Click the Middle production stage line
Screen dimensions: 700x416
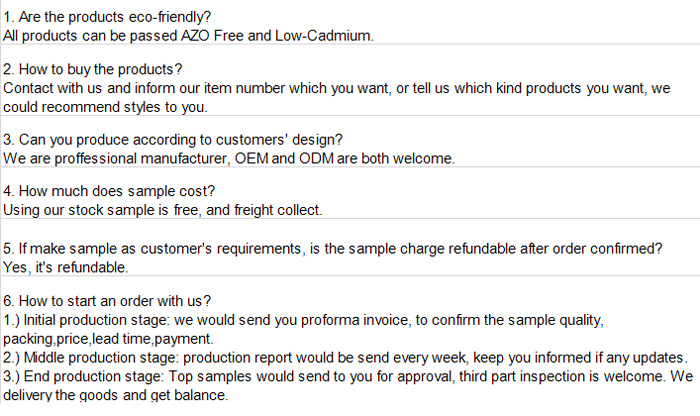(x=345, y=358)
